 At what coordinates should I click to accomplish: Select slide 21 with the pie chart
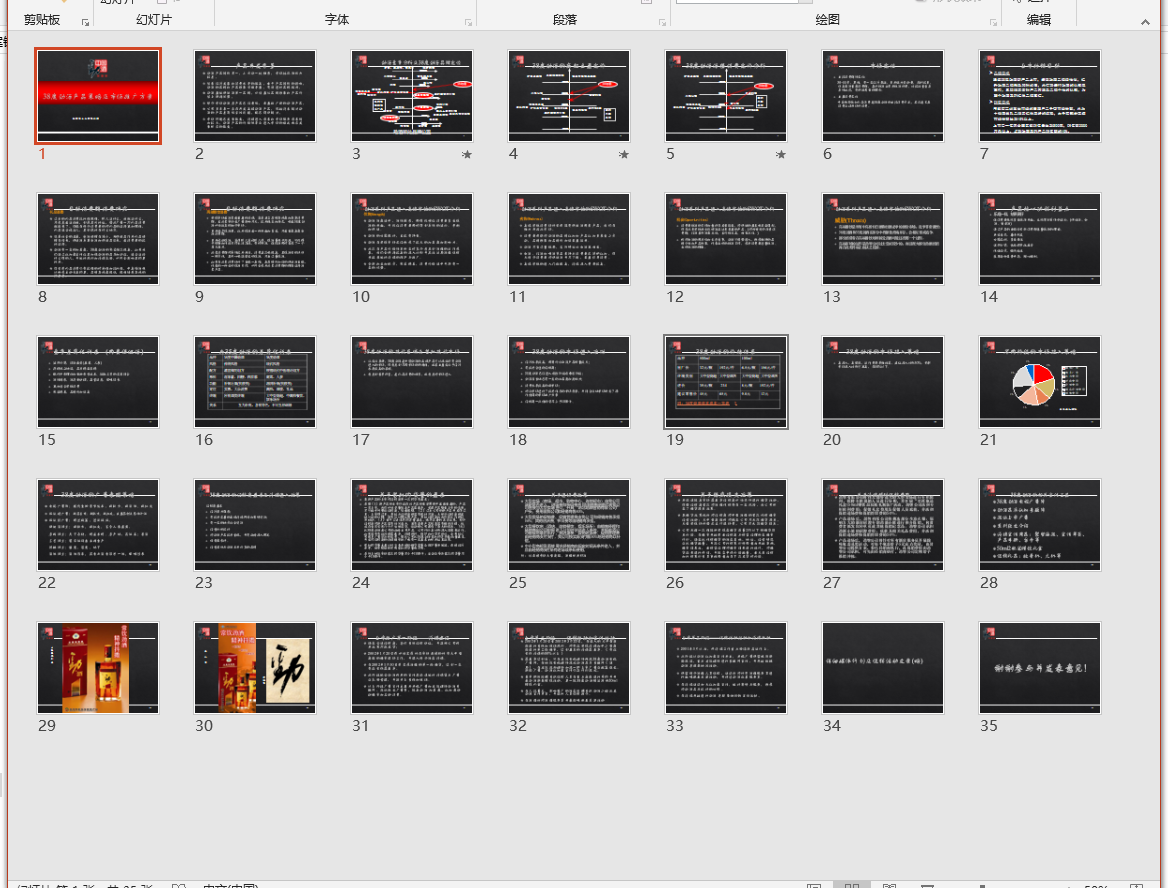click(1040, 382)
